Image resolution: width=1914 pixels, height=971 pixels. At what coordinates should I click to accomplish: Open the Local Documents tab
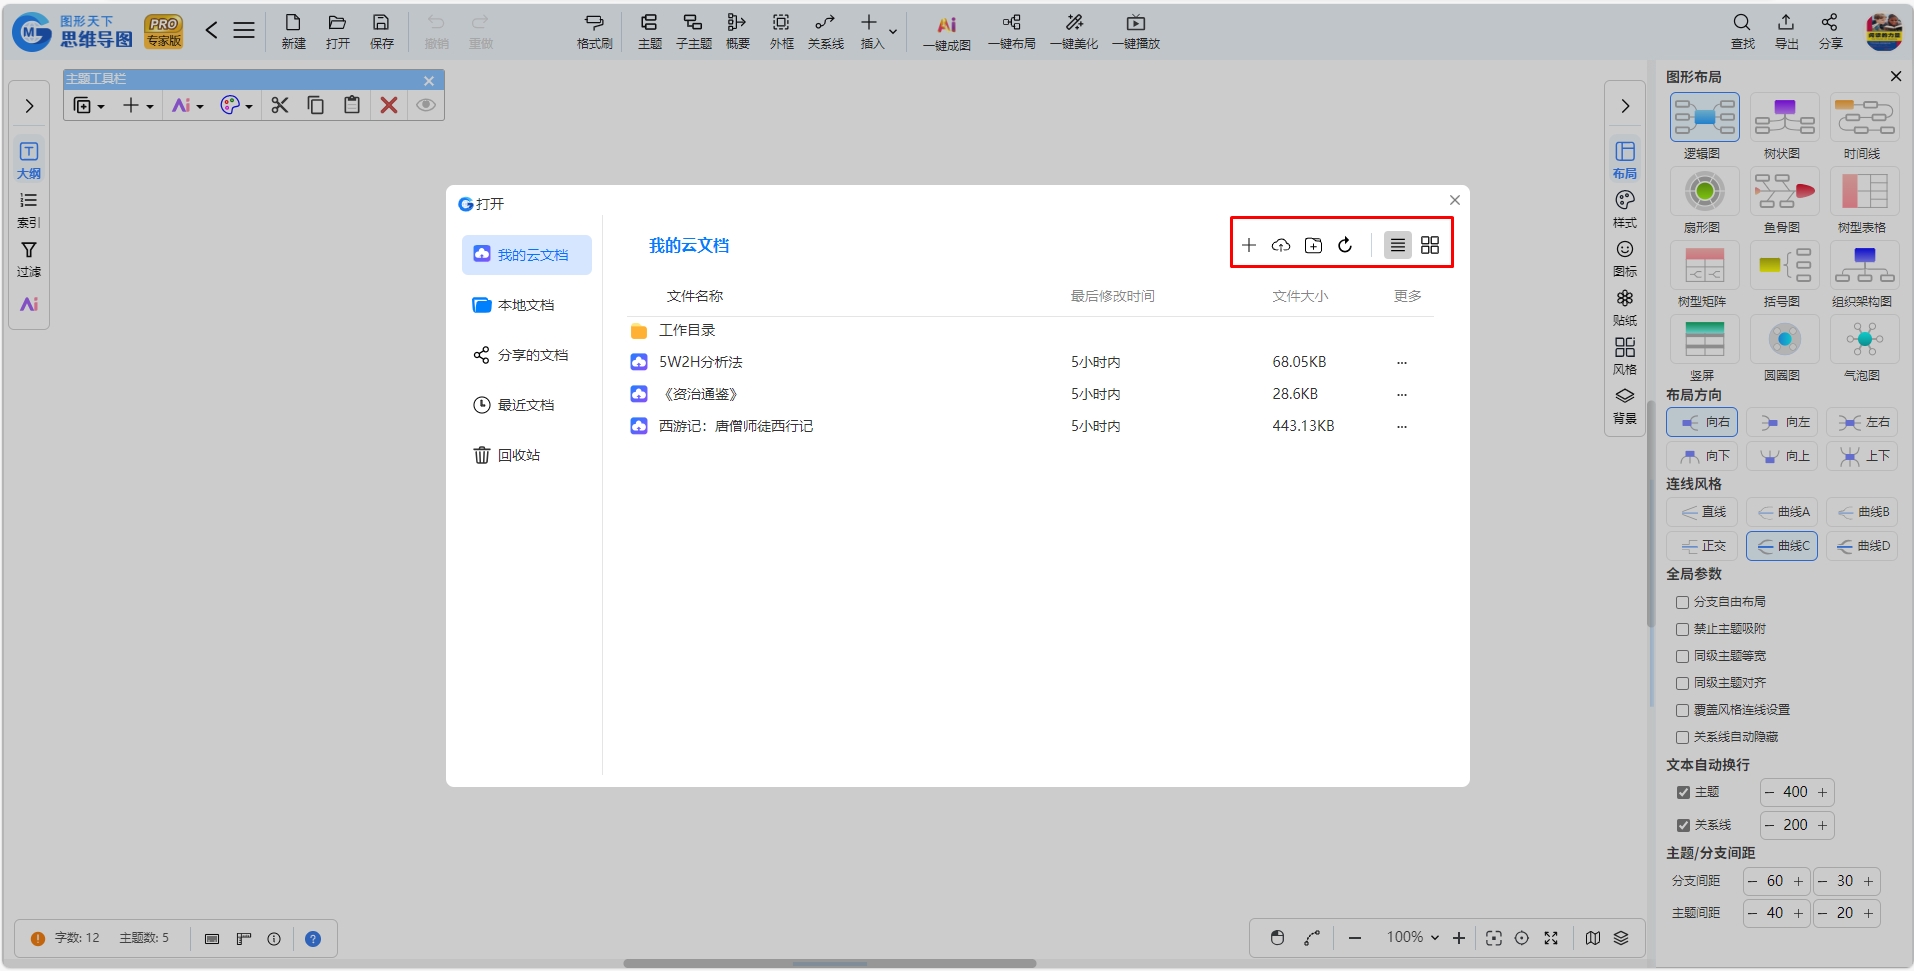pos(526,305)
